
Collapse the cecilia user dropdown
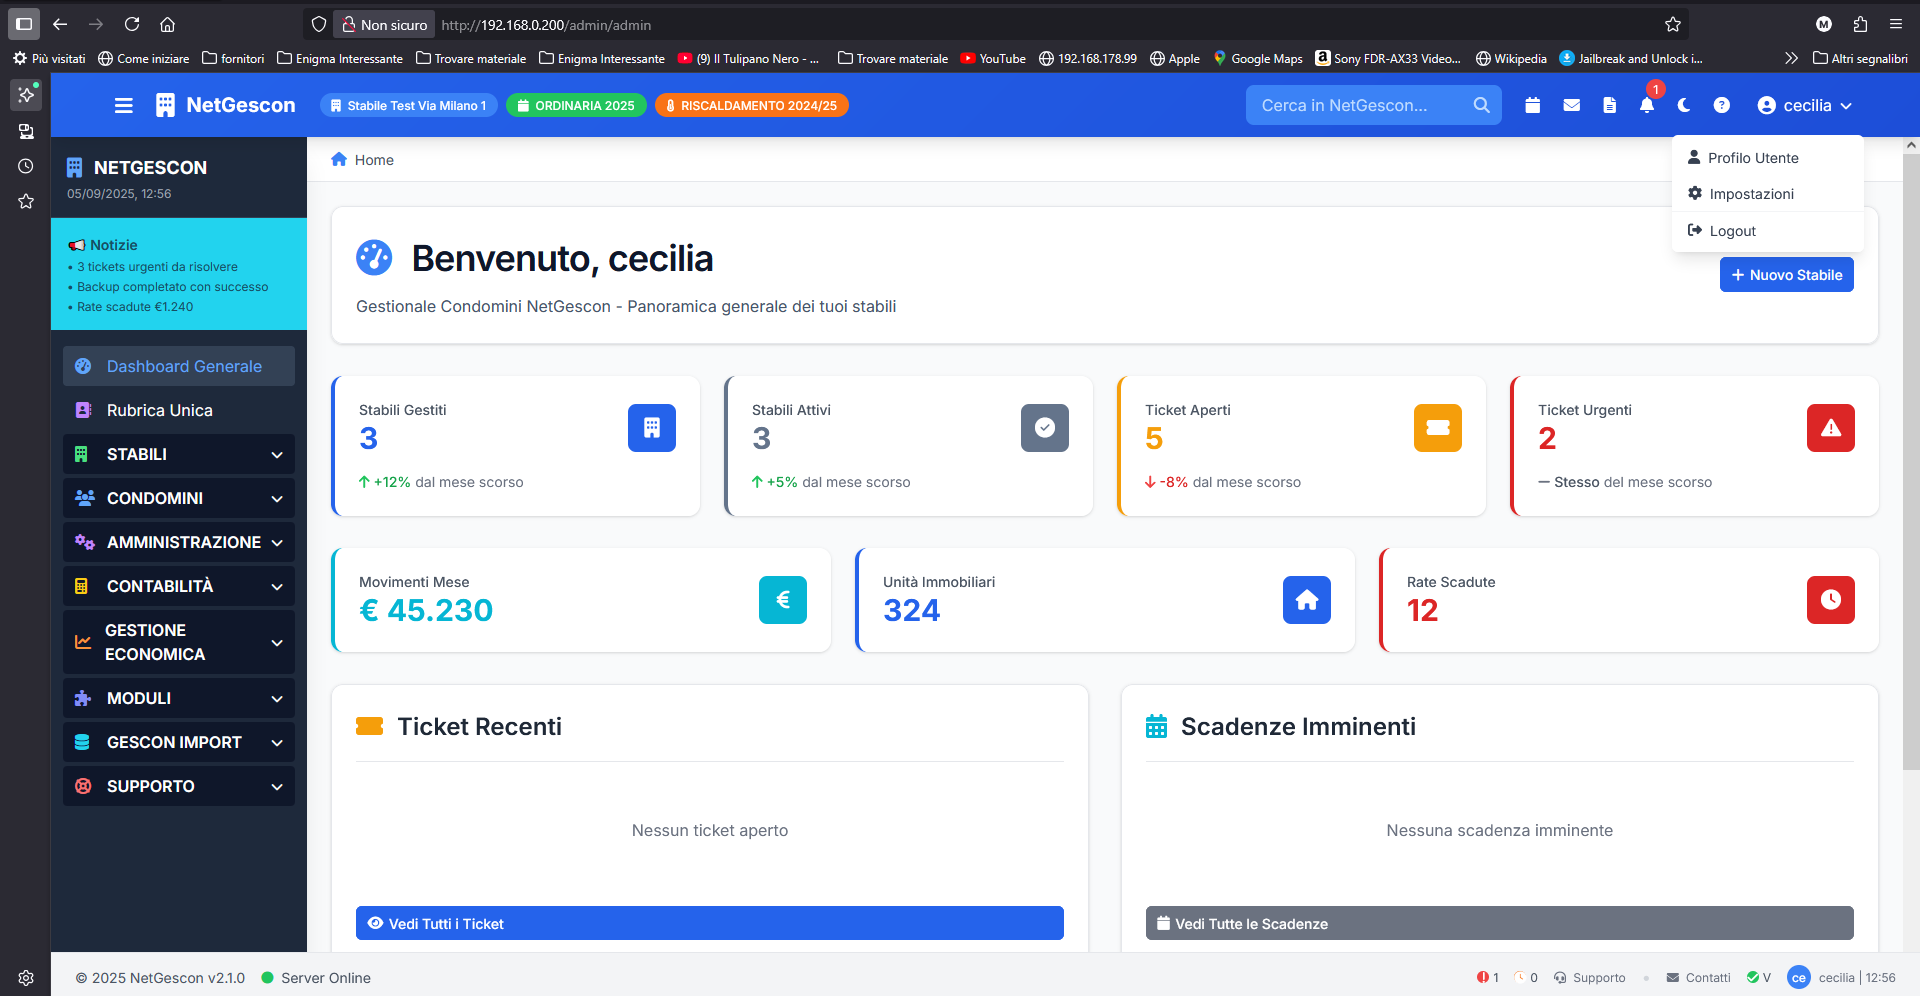pyautogui.click(x=1805, y=105)
